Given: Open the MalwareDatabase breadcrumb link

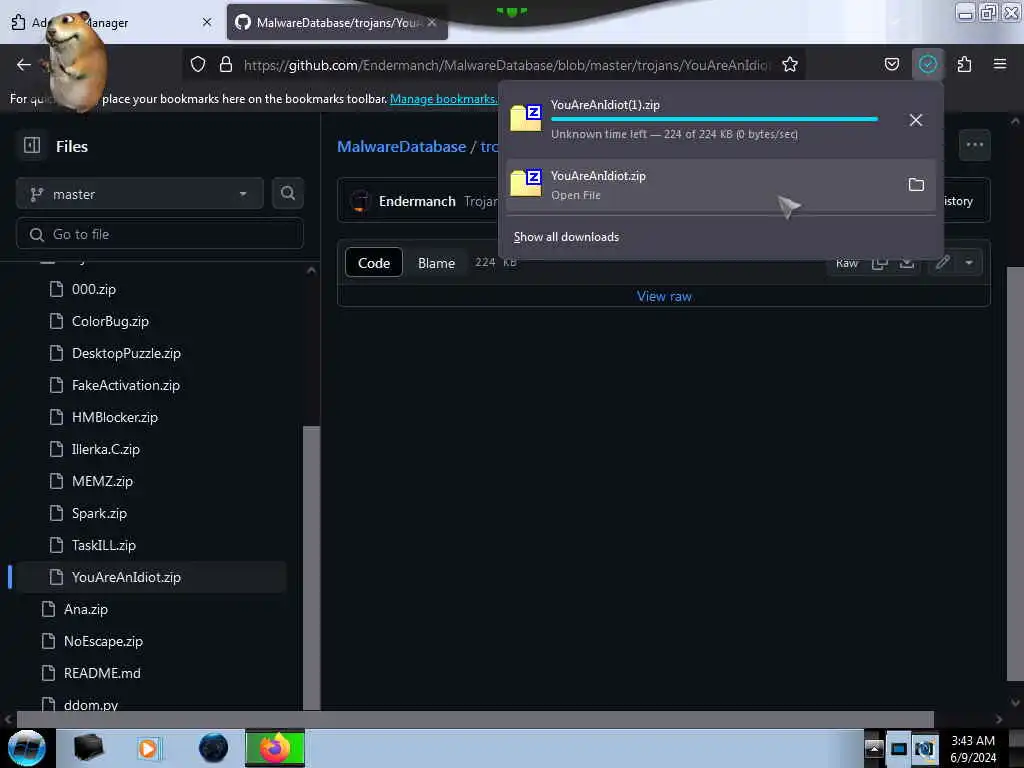Looking at the screenshot, I should coord(402,146).
